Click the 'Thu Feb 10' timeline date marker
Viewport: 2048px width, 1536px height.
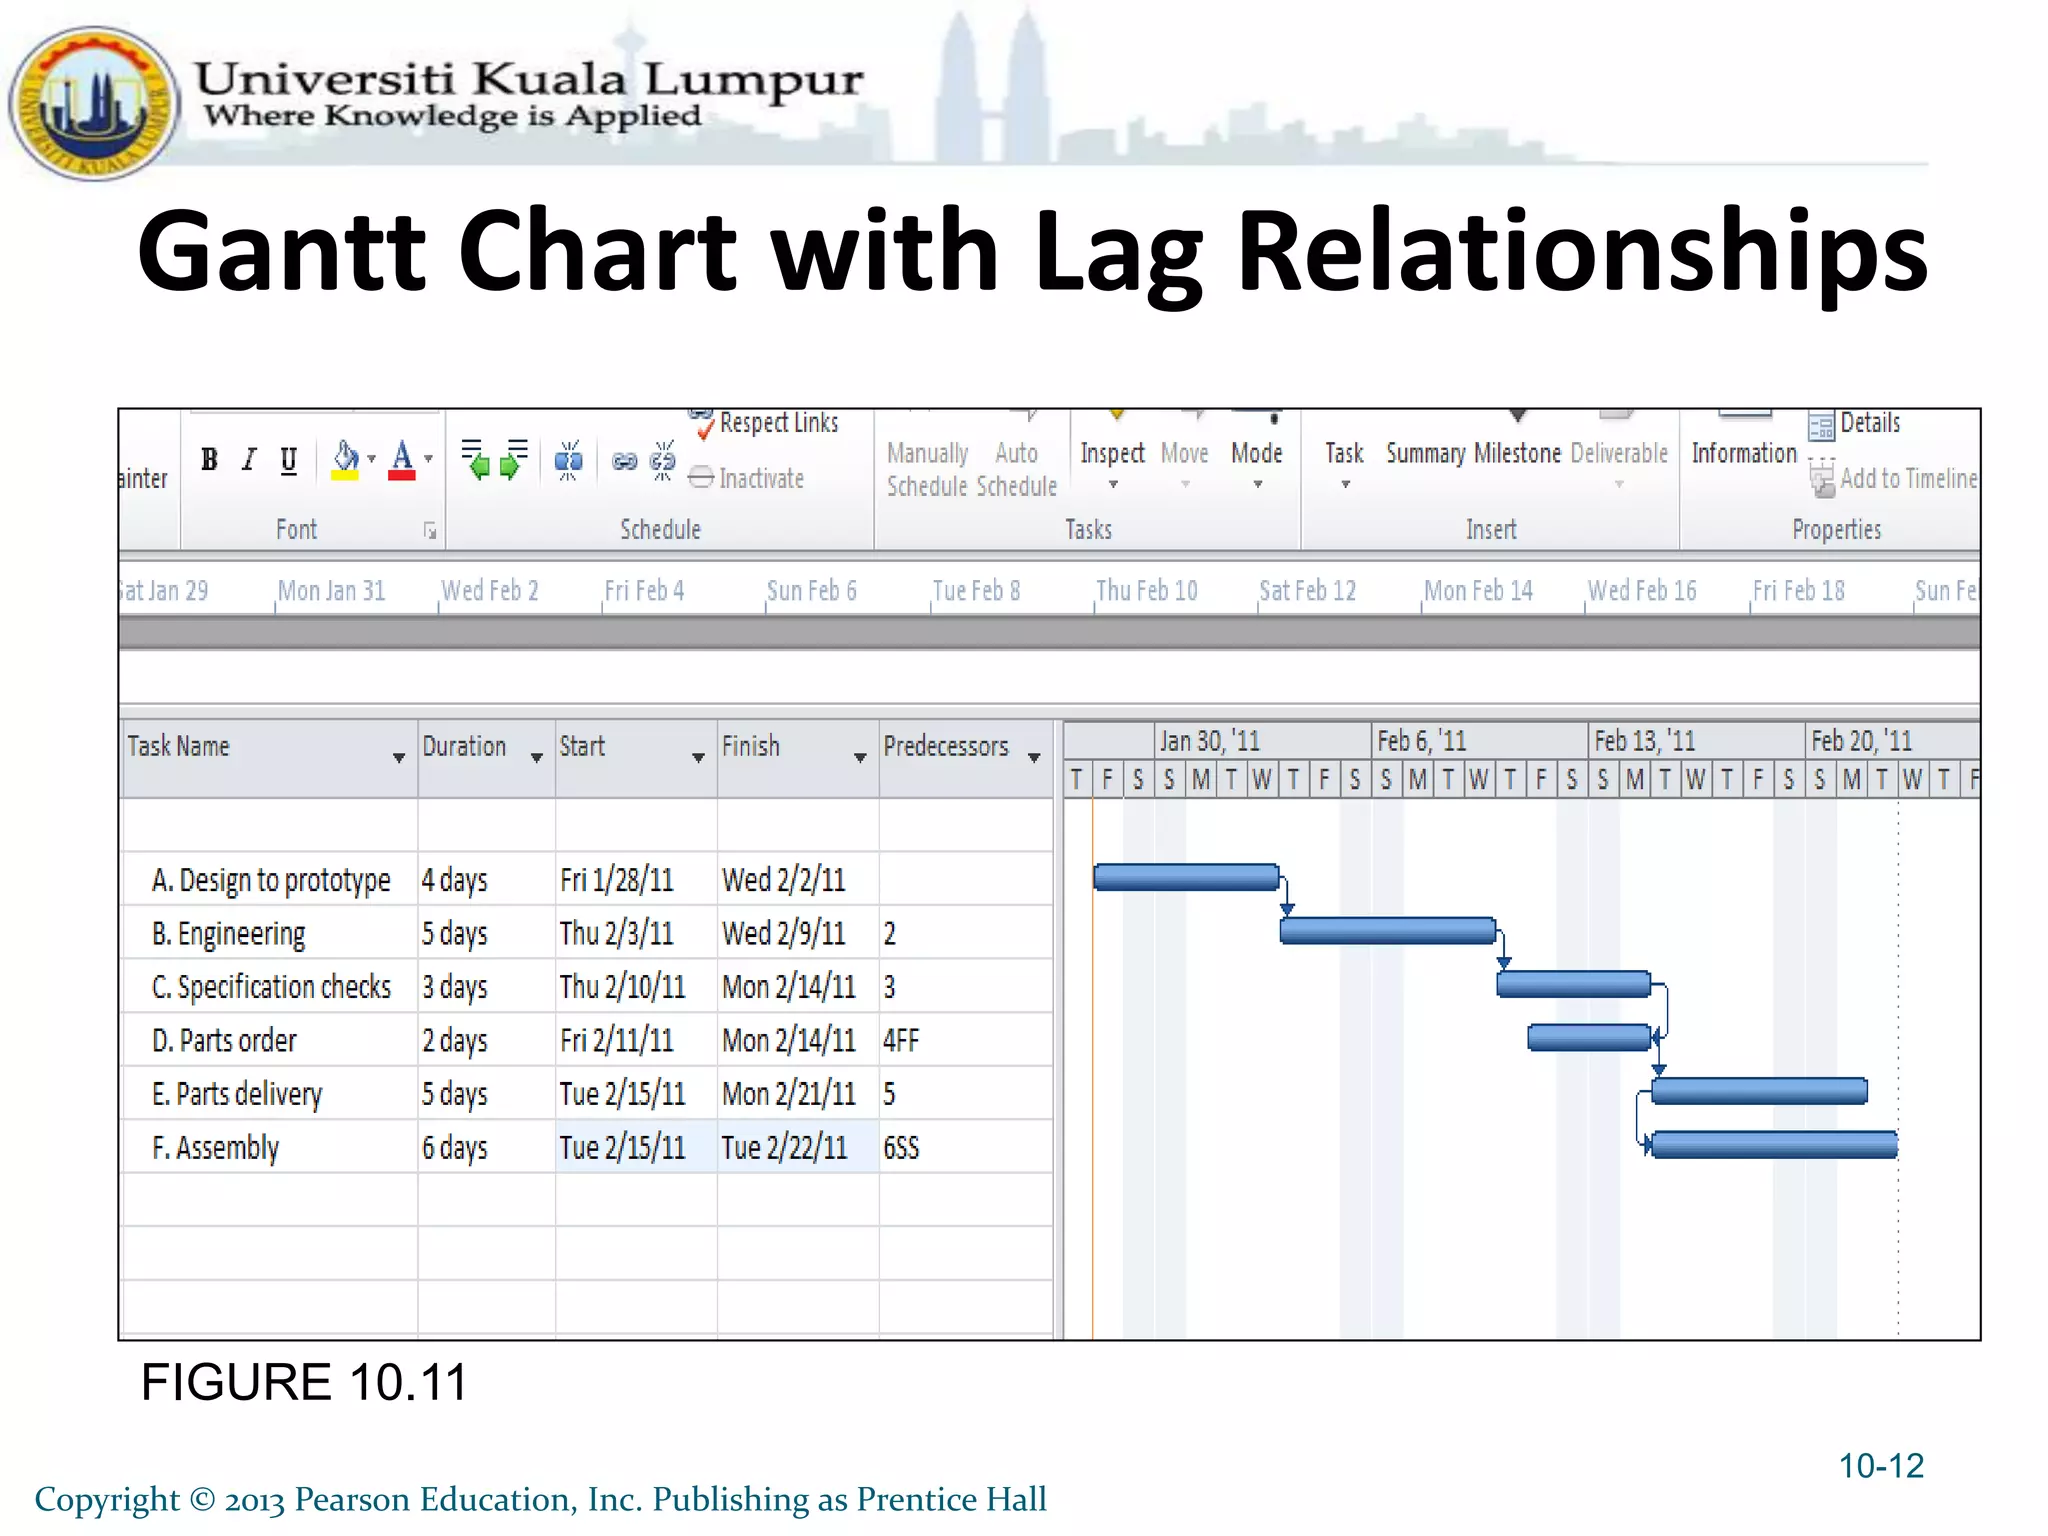1146,591
